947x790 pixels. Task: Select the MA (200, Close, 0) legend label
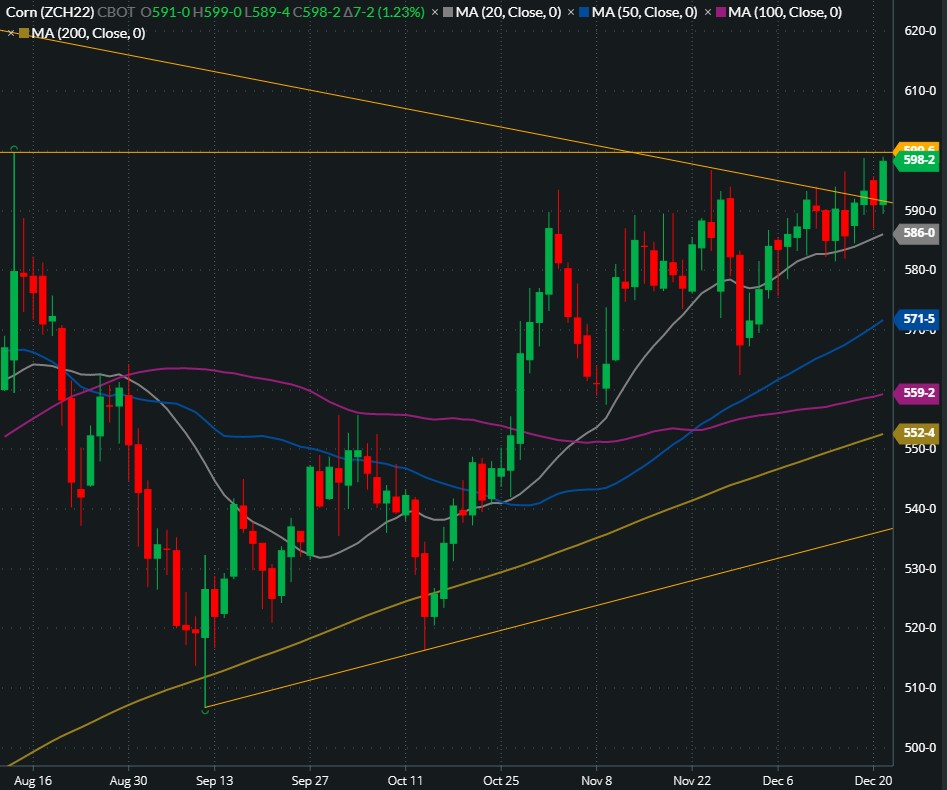point(88,33)
